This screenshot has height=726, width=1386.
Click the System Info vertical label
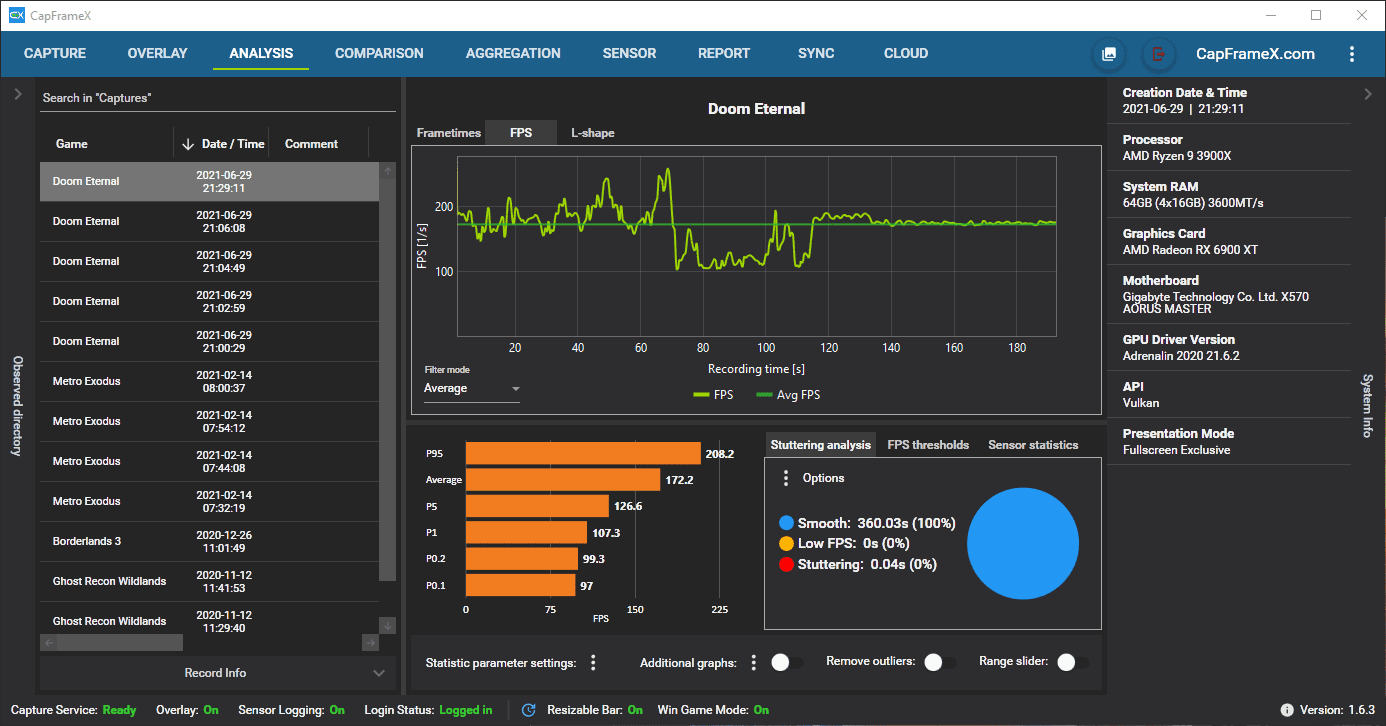click(1368, 406)
